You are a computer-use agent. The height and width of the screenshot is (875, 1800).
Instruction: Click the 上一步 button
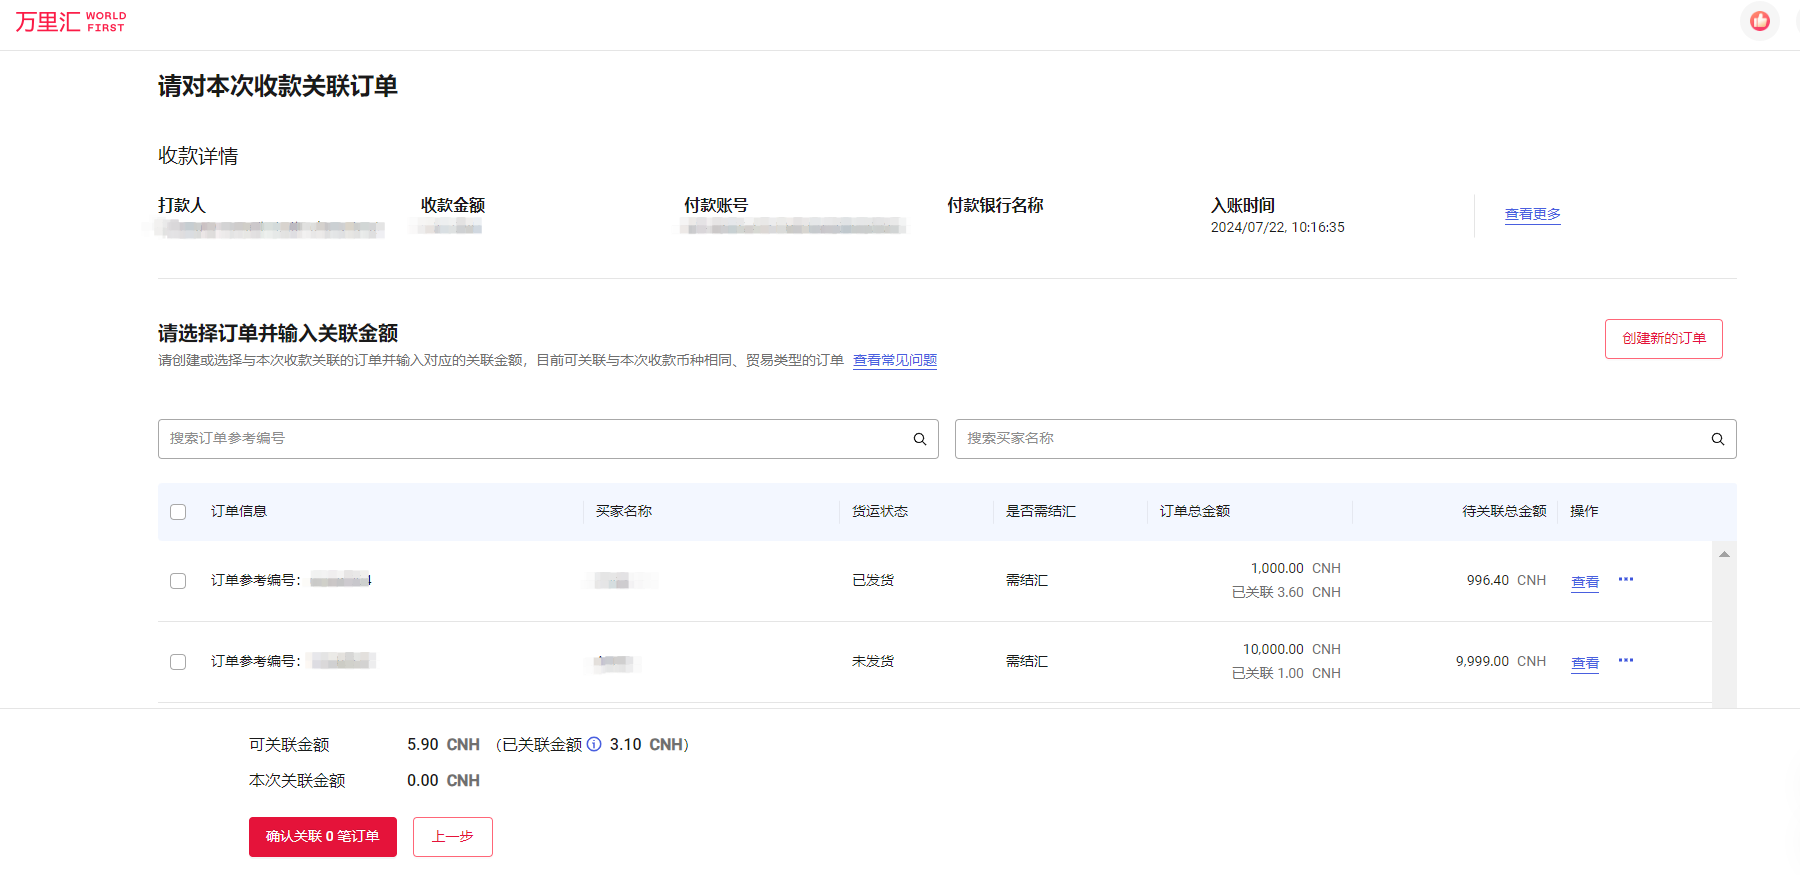click(452, 837)
